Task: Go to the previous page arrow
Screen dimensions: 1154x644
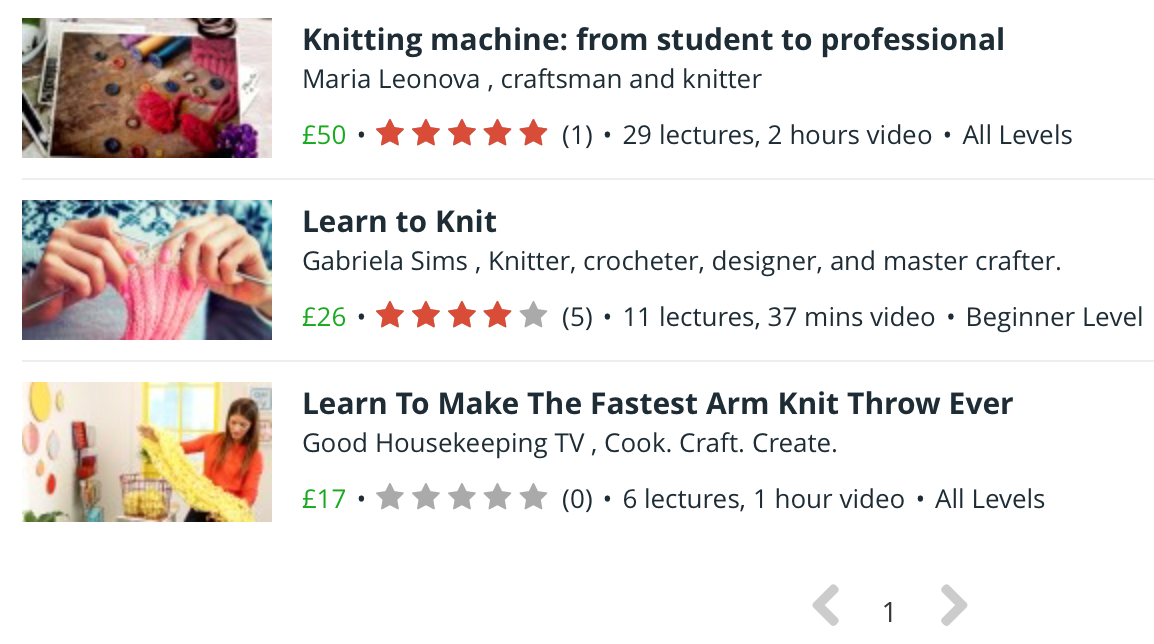Action: [x=826, y=607]
